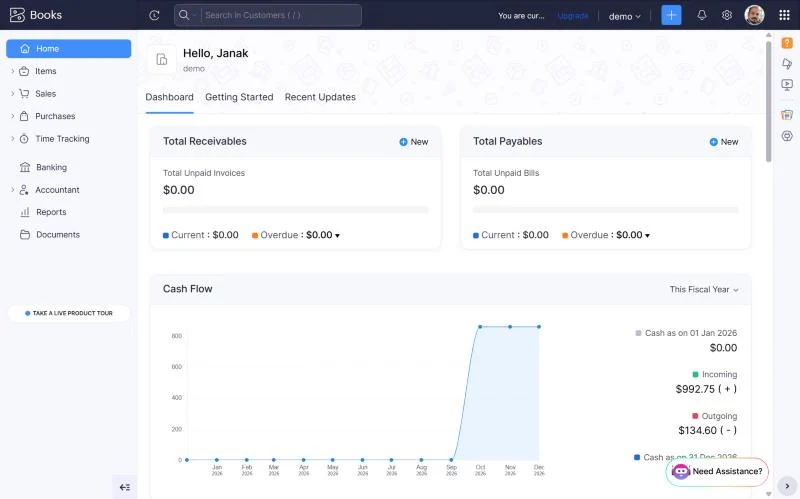Expand the Items menu chevron
800x499 pixels.
[12, 71]
